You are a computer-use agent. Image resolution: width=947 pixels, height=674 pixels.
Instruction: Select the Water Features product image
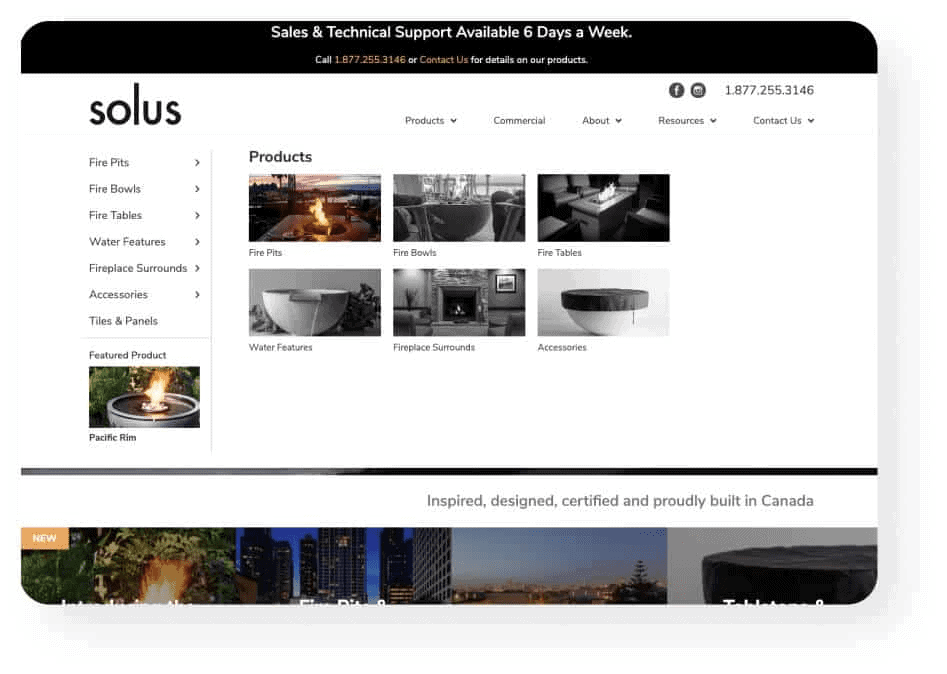[x=314, y=301]
